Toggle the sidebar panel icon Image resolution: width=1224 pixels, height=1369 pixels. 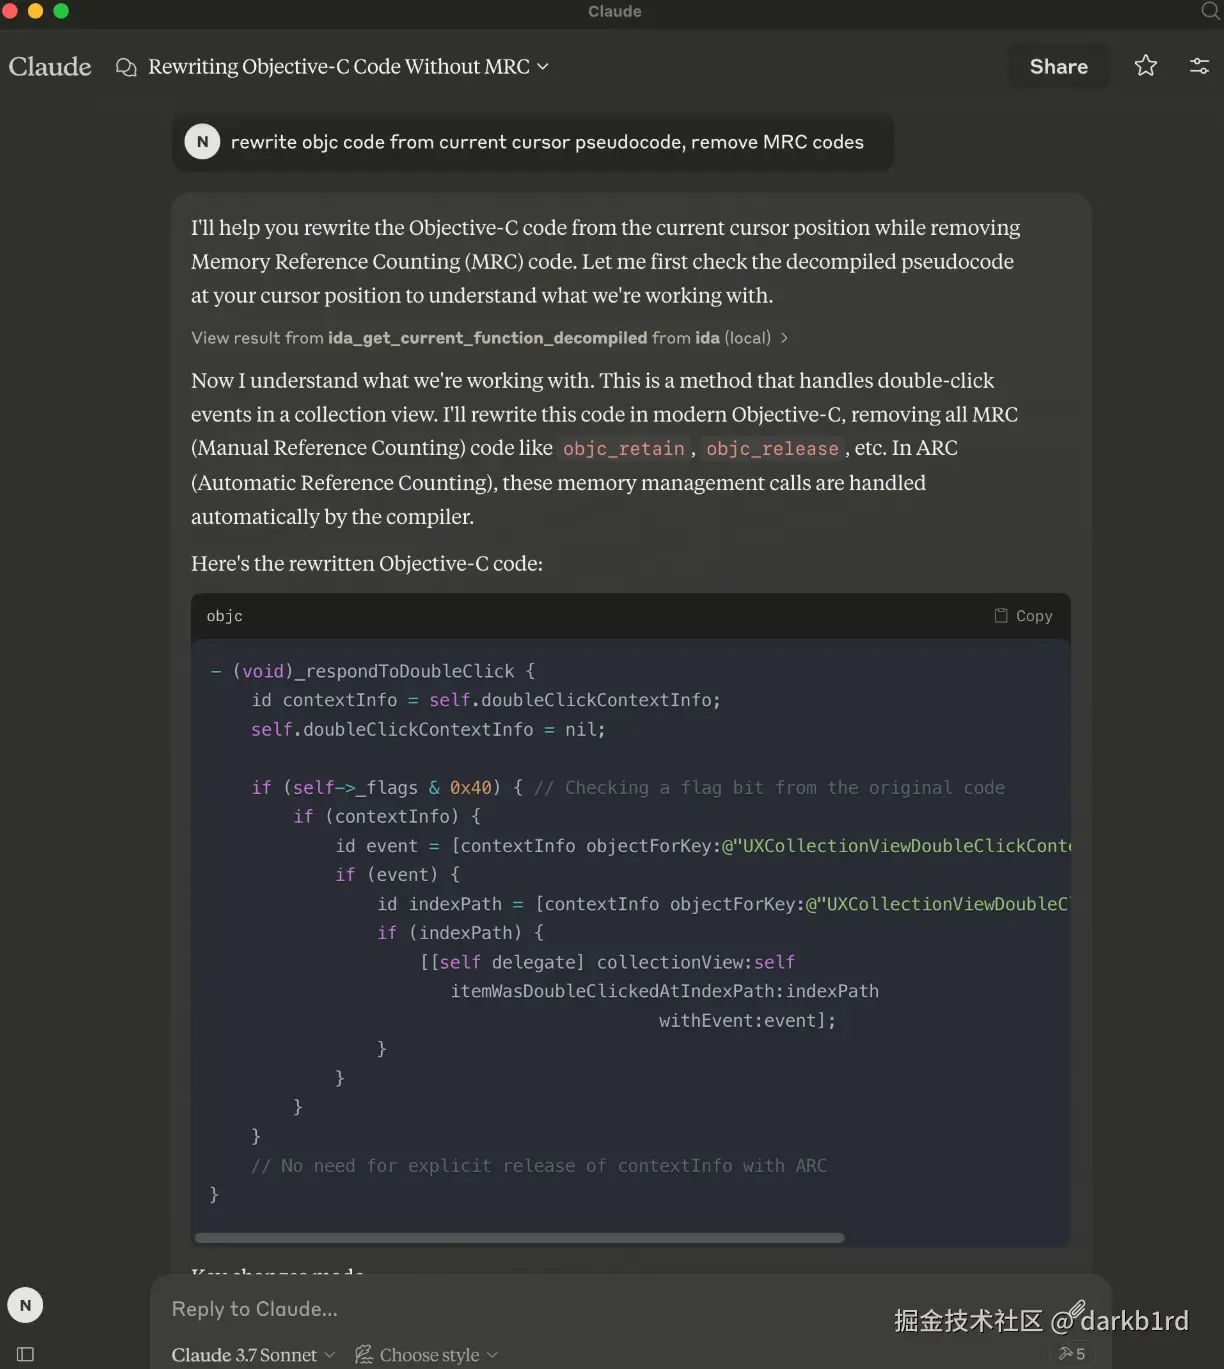[26, 1354]
